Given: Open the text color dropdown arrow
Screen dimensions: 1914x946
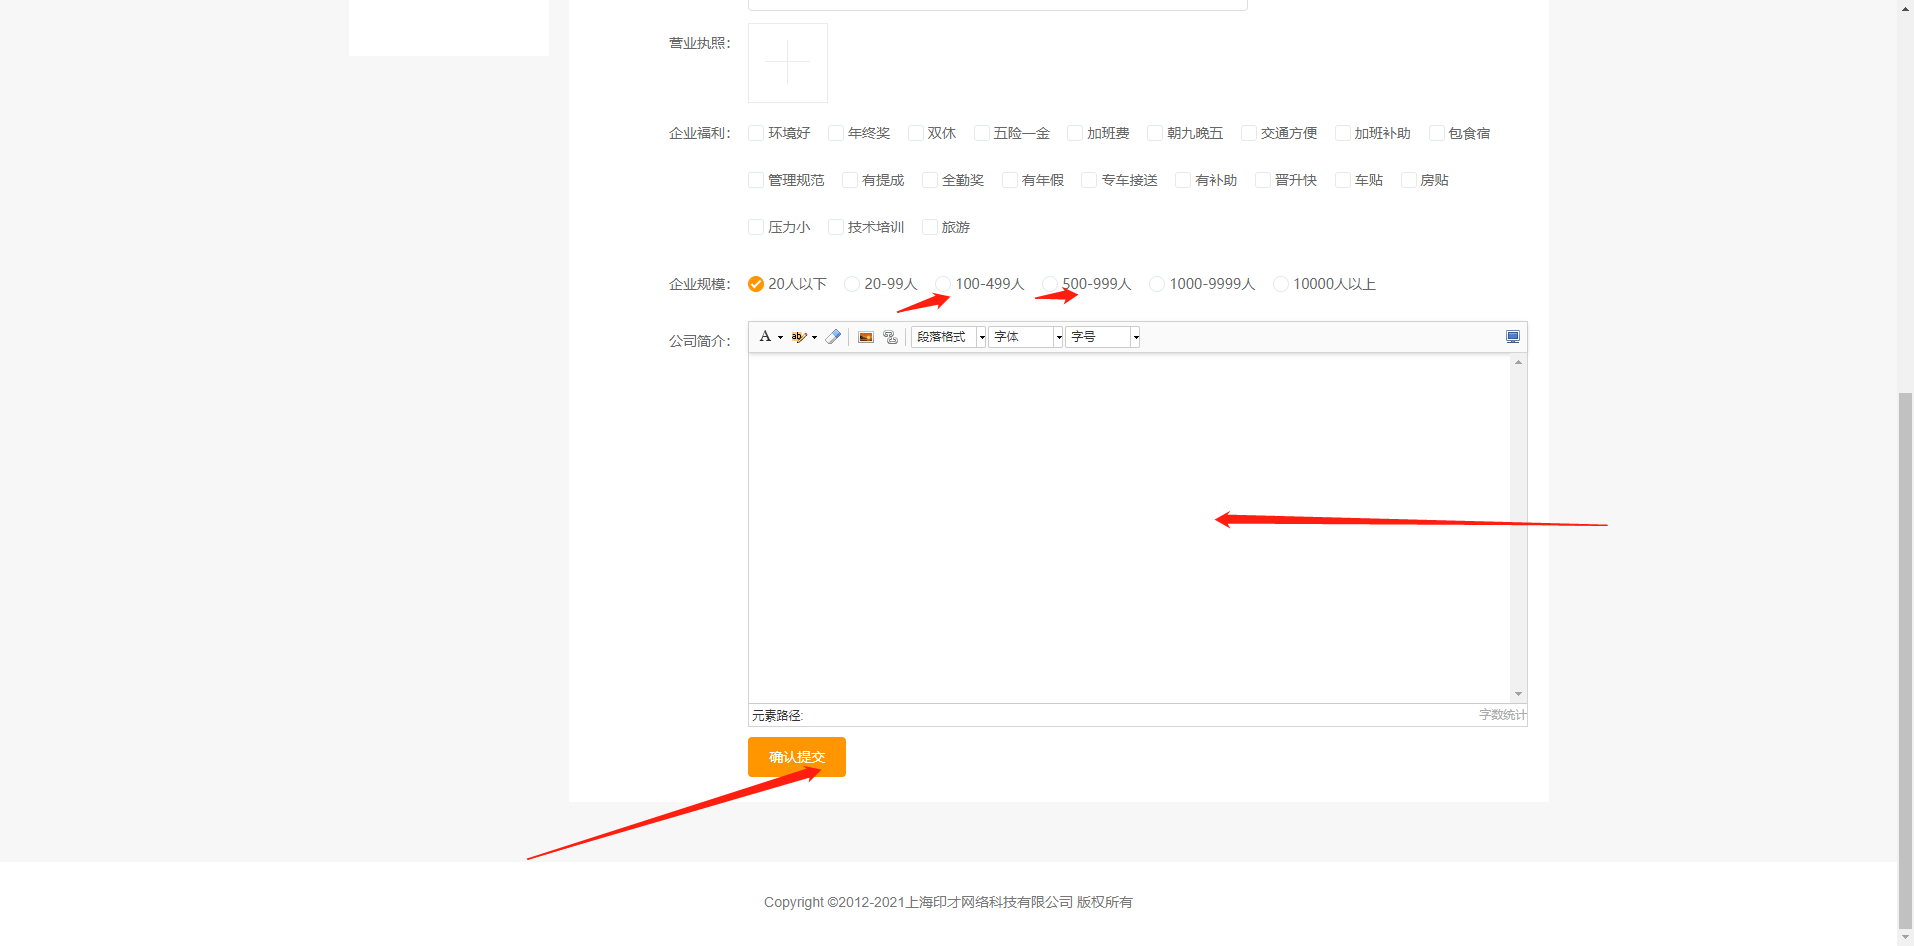Looking at the screenshot, I should coord(779,336).
